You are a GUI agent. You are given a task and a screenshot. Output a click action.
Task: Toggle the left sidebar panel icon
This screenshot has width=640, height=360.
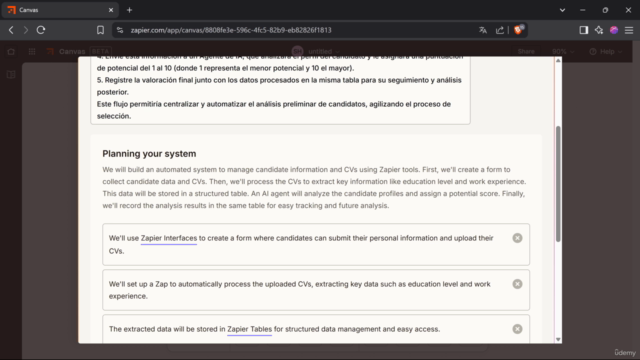(x=11, y=75)
